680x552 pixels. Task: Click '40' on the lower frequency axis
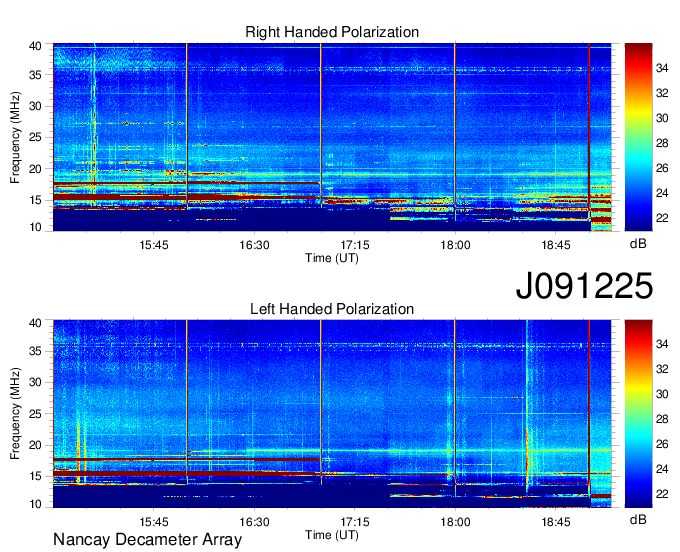[35, 323]
